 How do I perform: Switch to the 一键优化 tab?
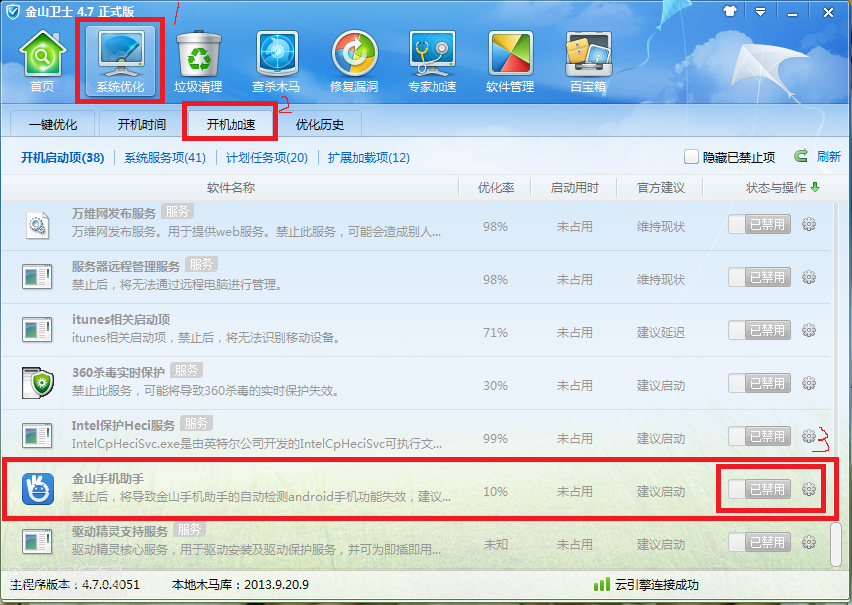coord(53,124)
